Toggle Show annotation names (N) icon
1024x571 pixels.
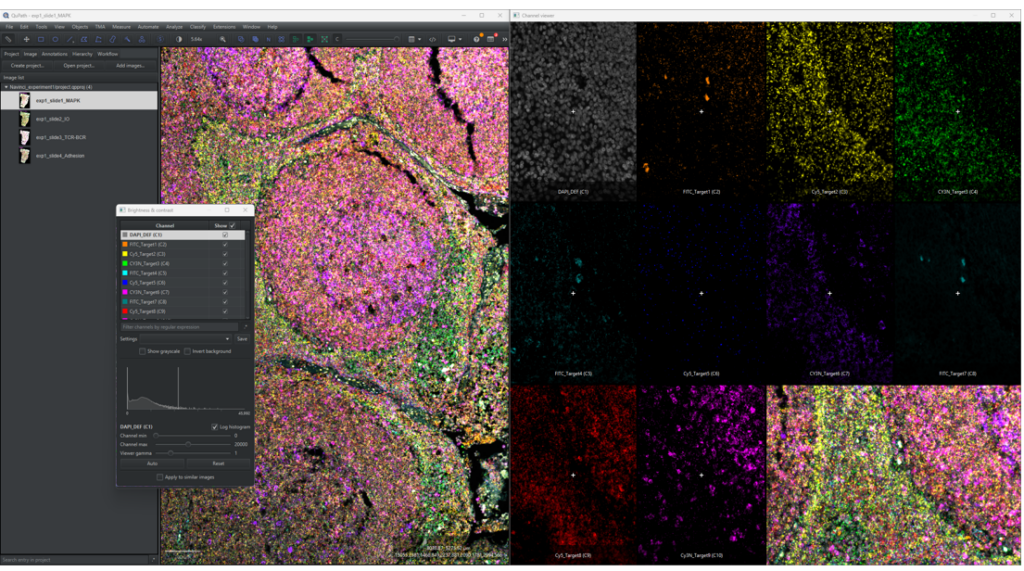pos(268,39)
